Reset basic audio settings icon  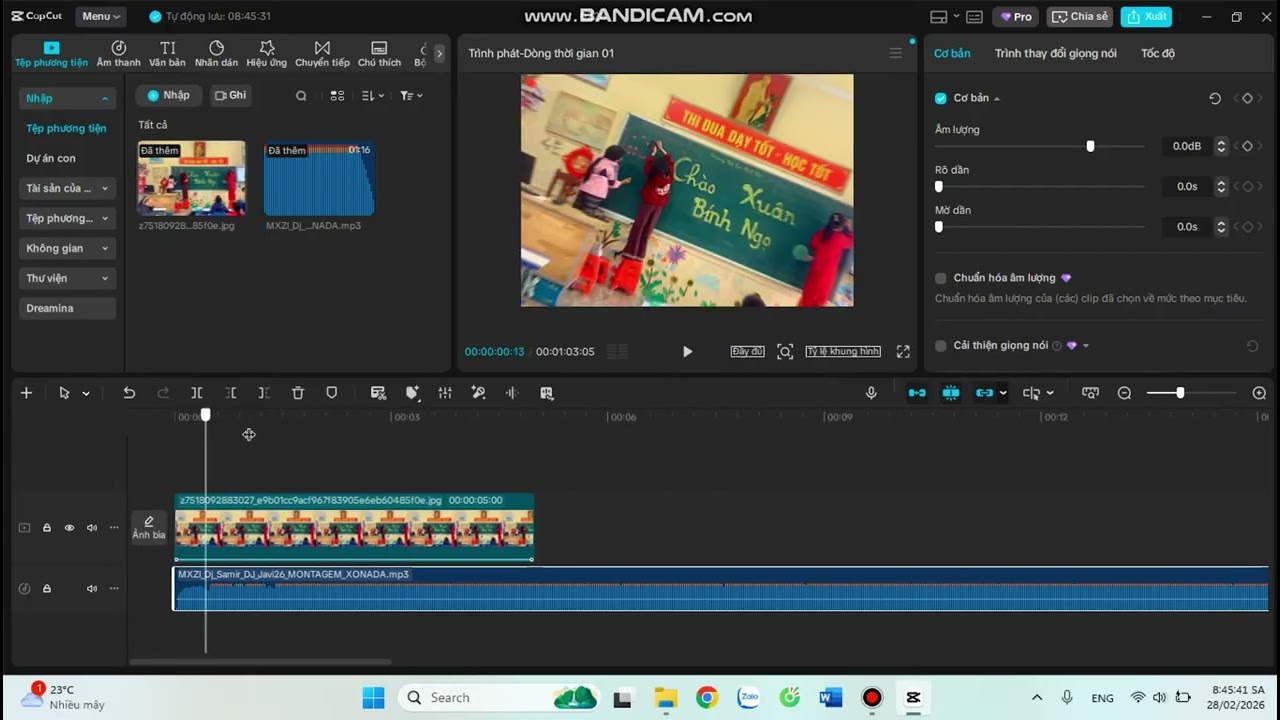(1215, 98)
